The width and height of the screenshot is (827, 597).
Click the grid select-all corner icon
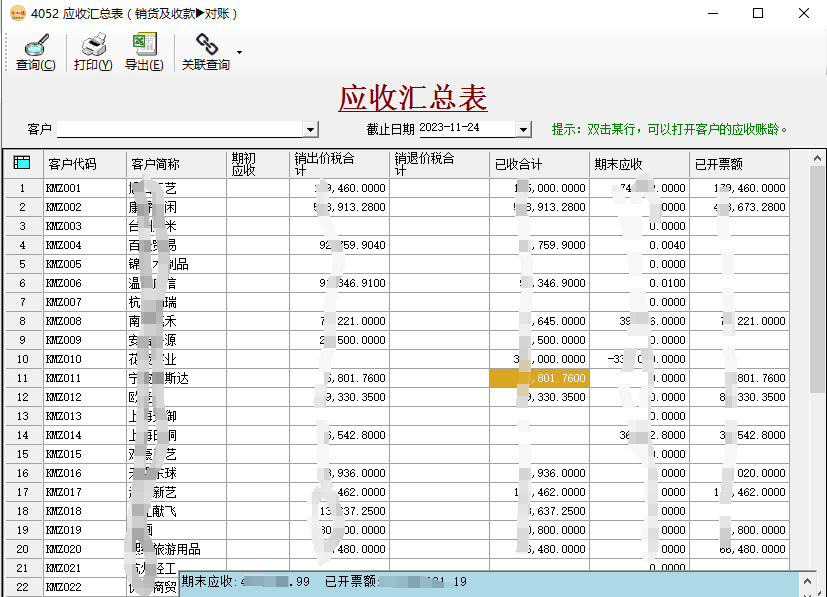[22, 162]
